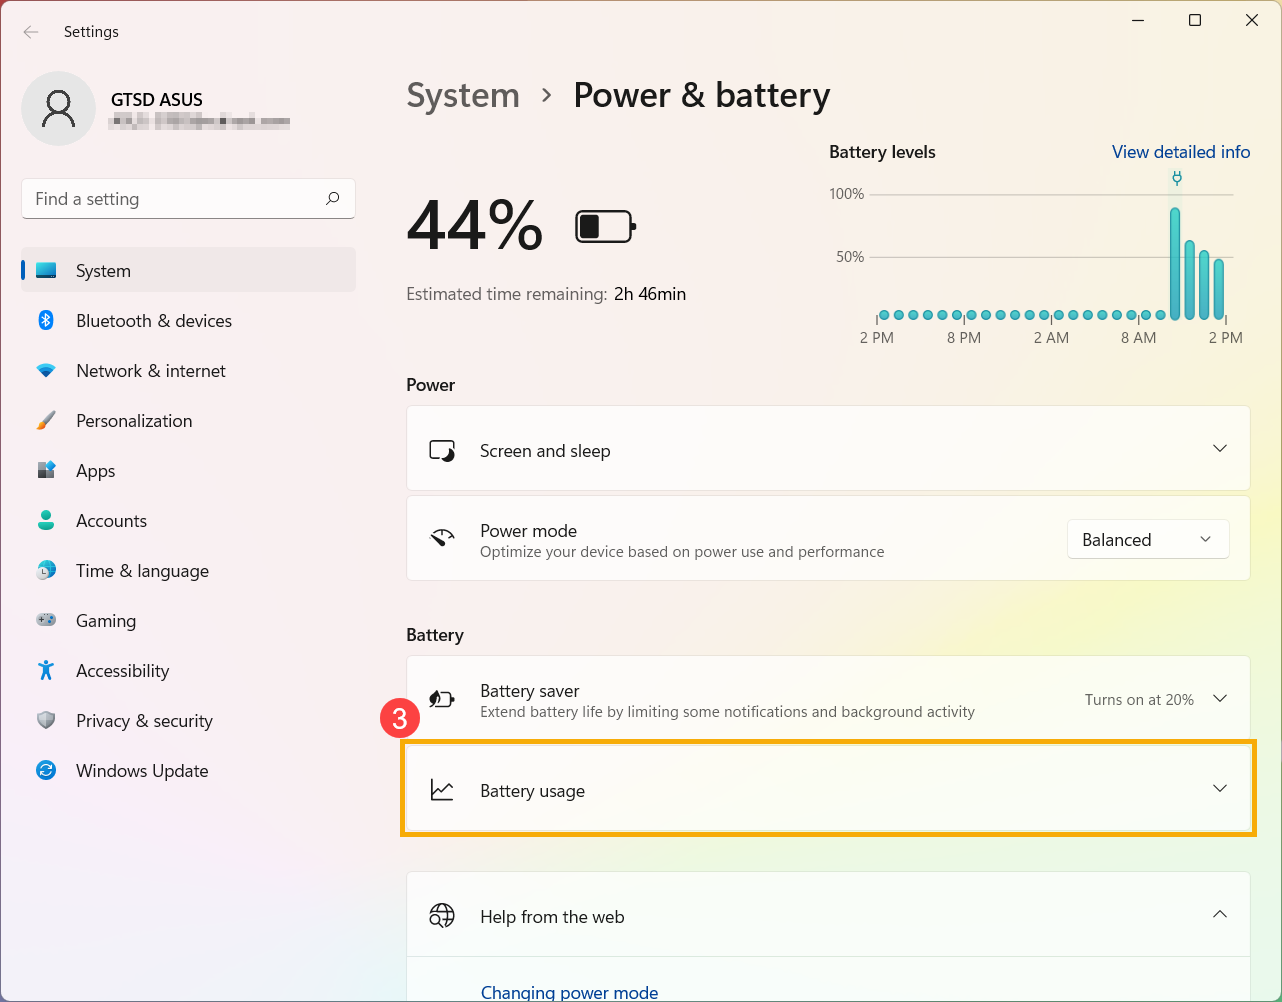Click the System monitor icon in sidebar
The width and height of the screenshot is (1282, 1002).
coord(46,270)
